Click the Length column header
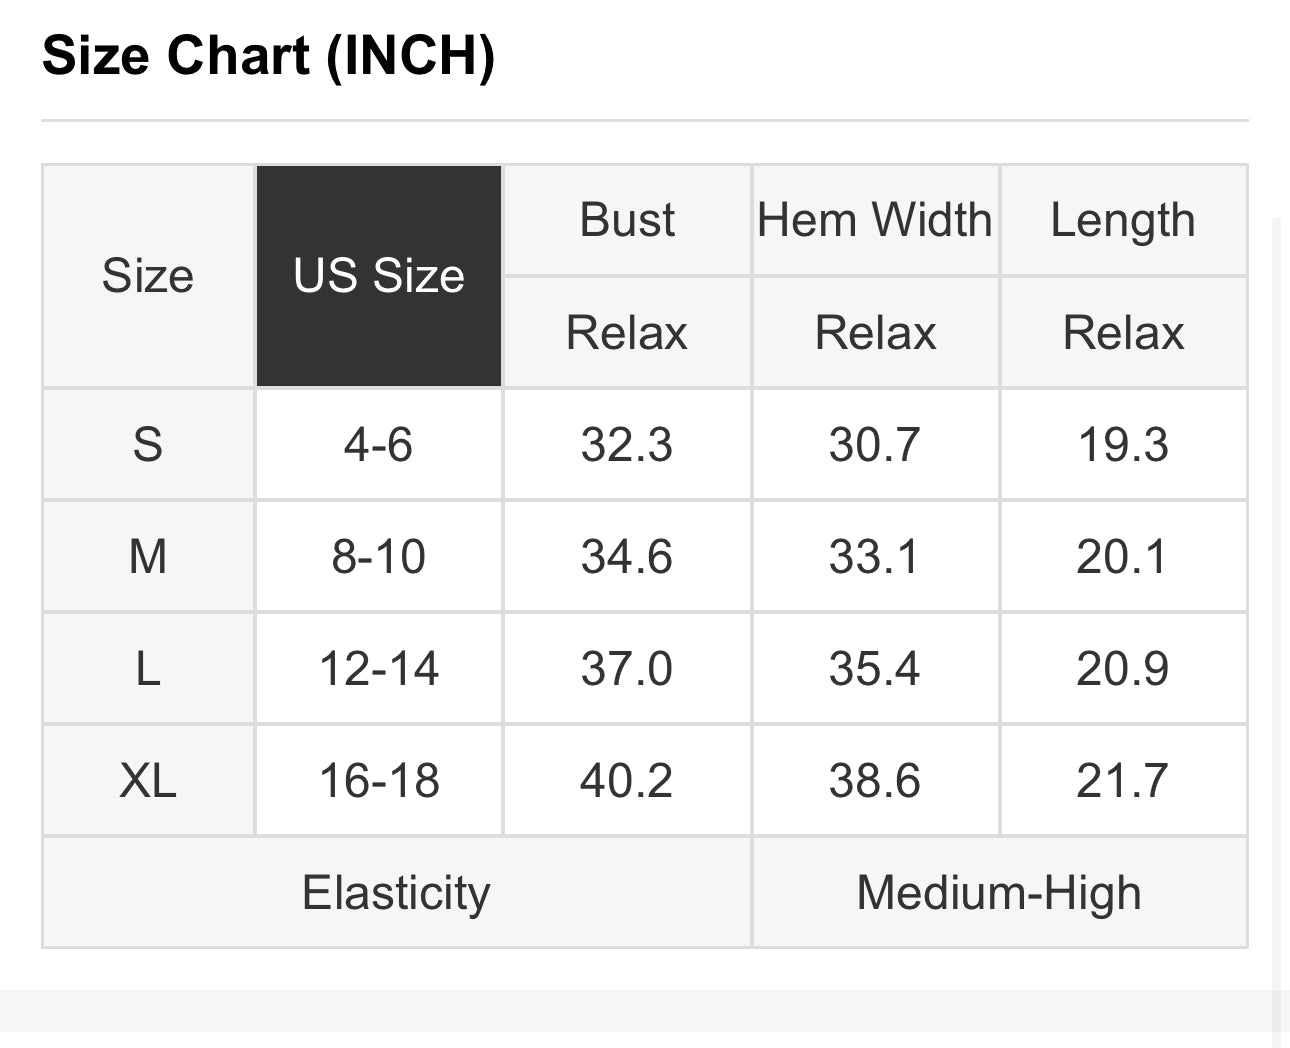Viewport: 1290px width, 1048px height. (x=1123, y=220)
